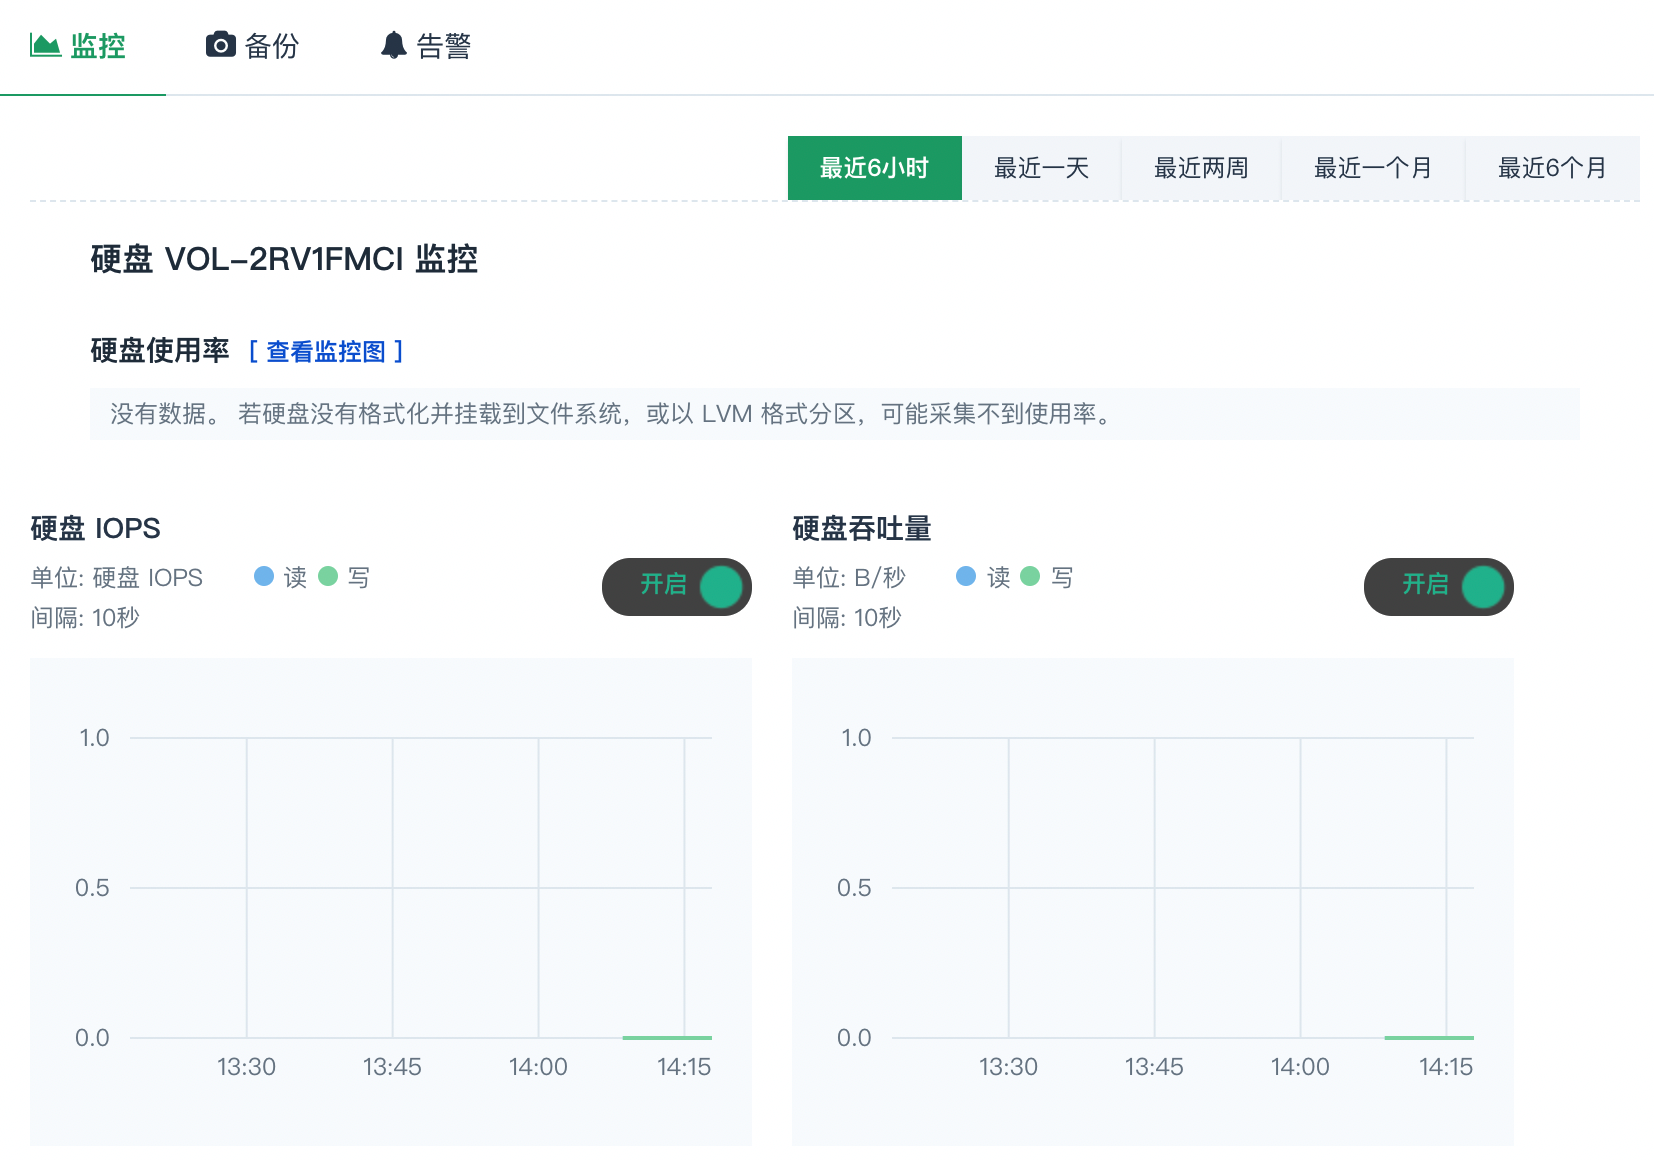The width and height of the screenshot is (1654, 1160).
Task: Click the blue 读 legend dot in 硬盘吞吐量
Action: (966, 576)
